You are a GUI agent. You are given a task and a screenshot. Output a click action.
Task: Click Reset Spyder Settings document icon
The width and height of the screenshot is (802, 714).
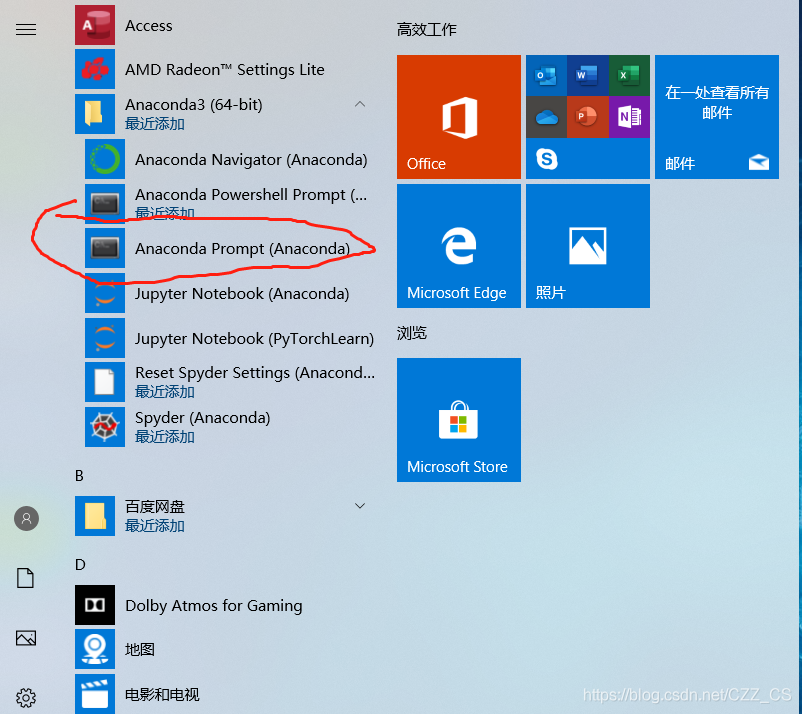click(x=105, y=382)
